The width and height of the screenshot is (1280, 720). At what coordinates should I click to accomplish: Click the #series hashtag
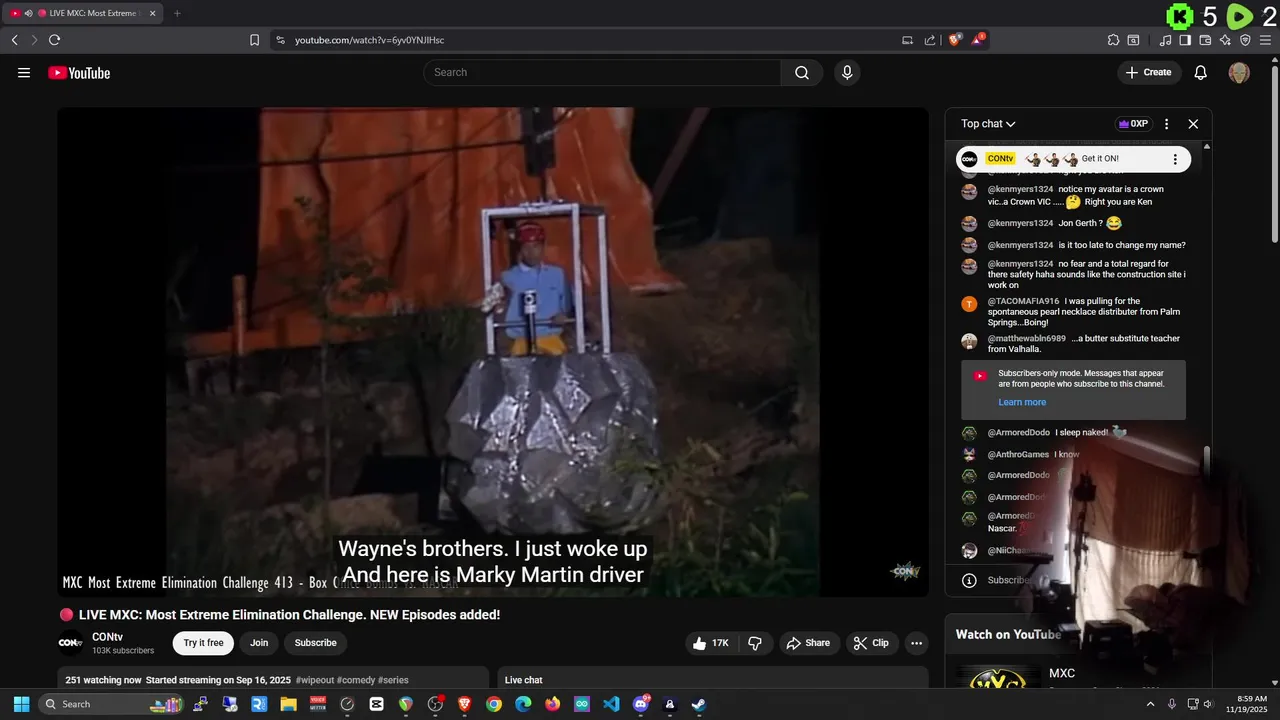(x=393, y=680)
